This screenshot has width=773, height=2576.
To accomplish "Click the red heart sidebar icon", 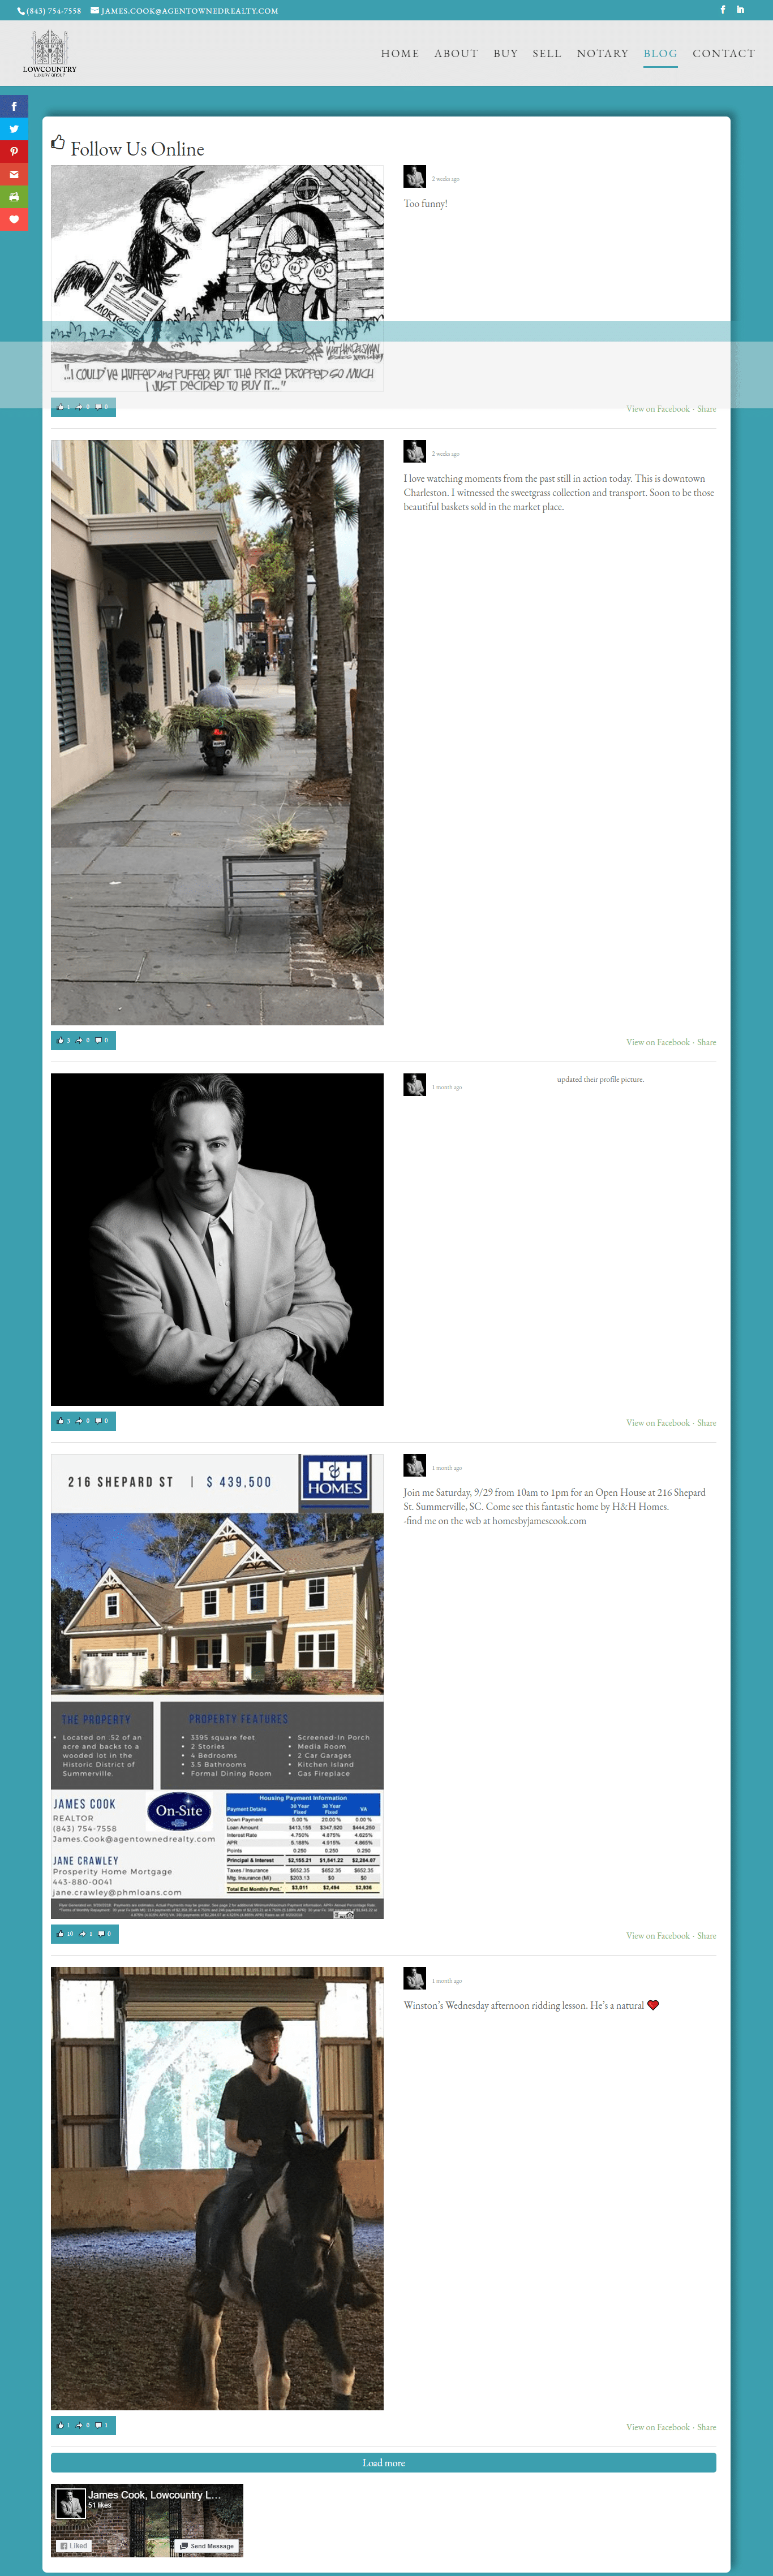I will point(14,219).
